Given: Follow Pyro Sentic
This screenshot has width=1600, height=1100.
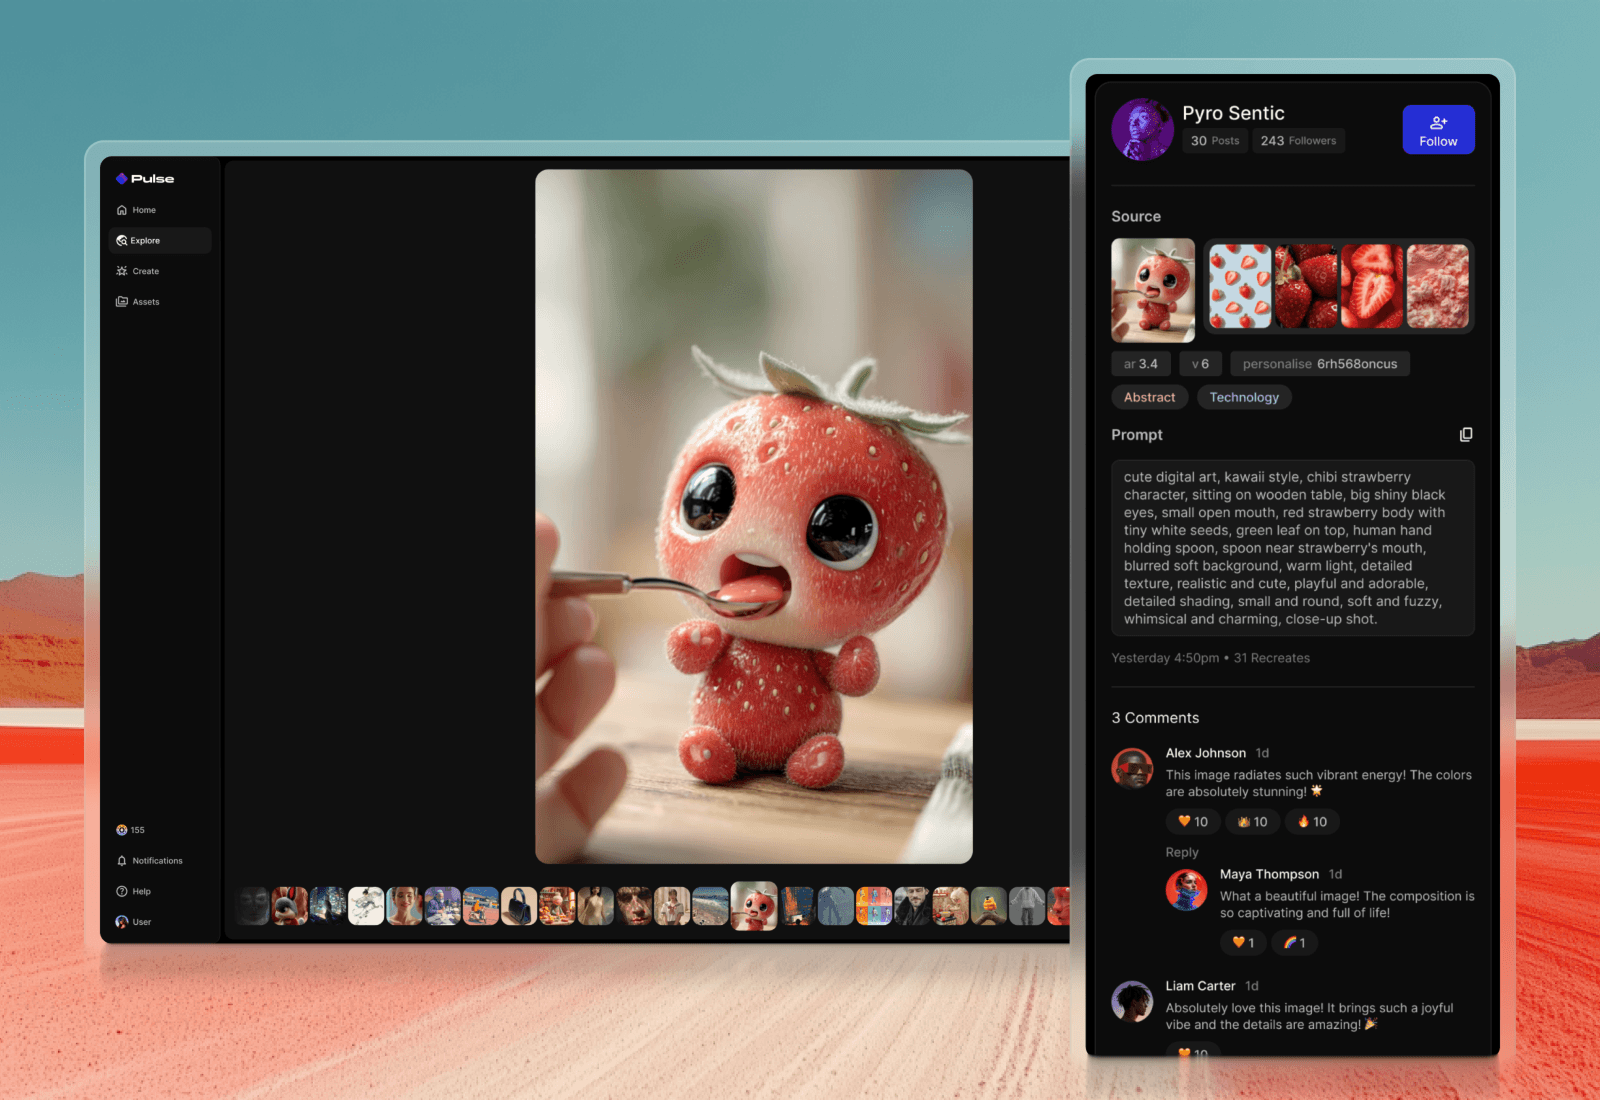Looking at the screenshot, I should [x=1438, y=130].
